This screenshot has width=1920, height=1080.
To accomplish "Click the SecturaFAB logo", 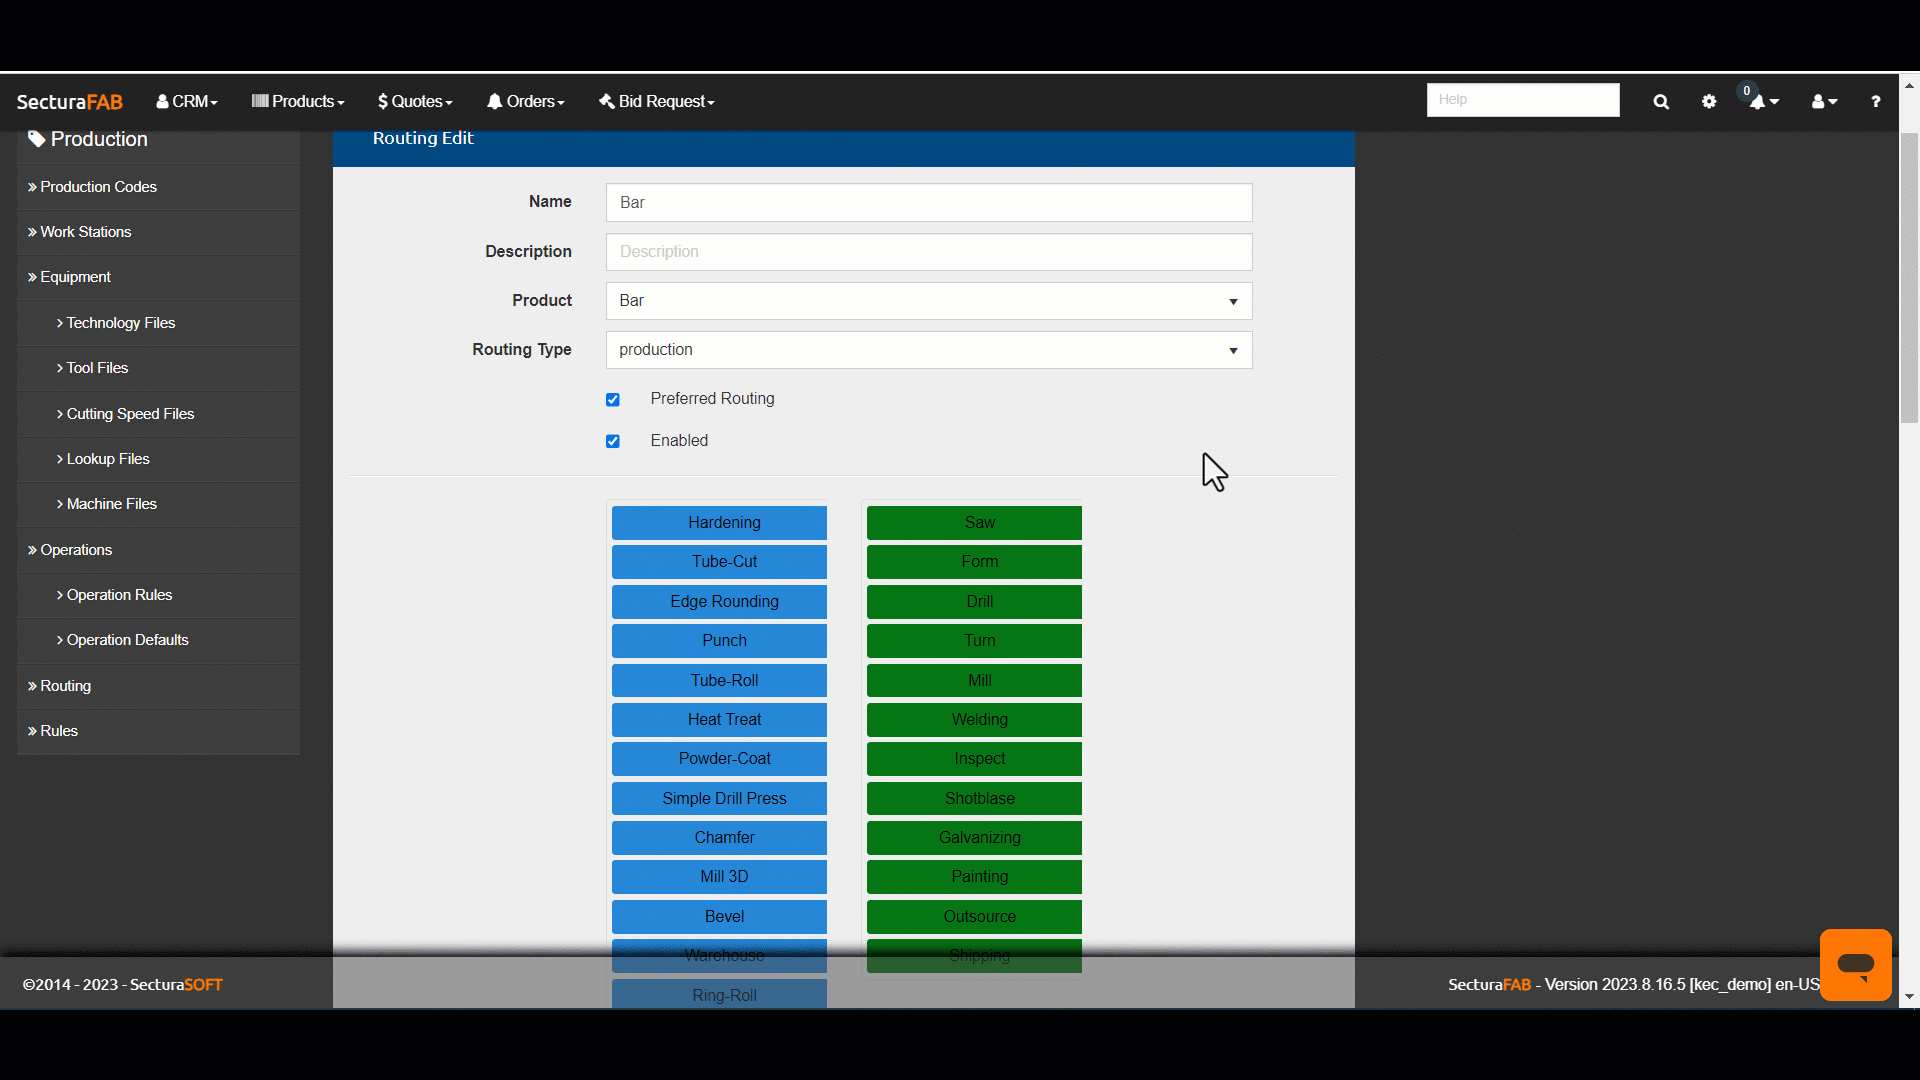I will tap(69, 102).
